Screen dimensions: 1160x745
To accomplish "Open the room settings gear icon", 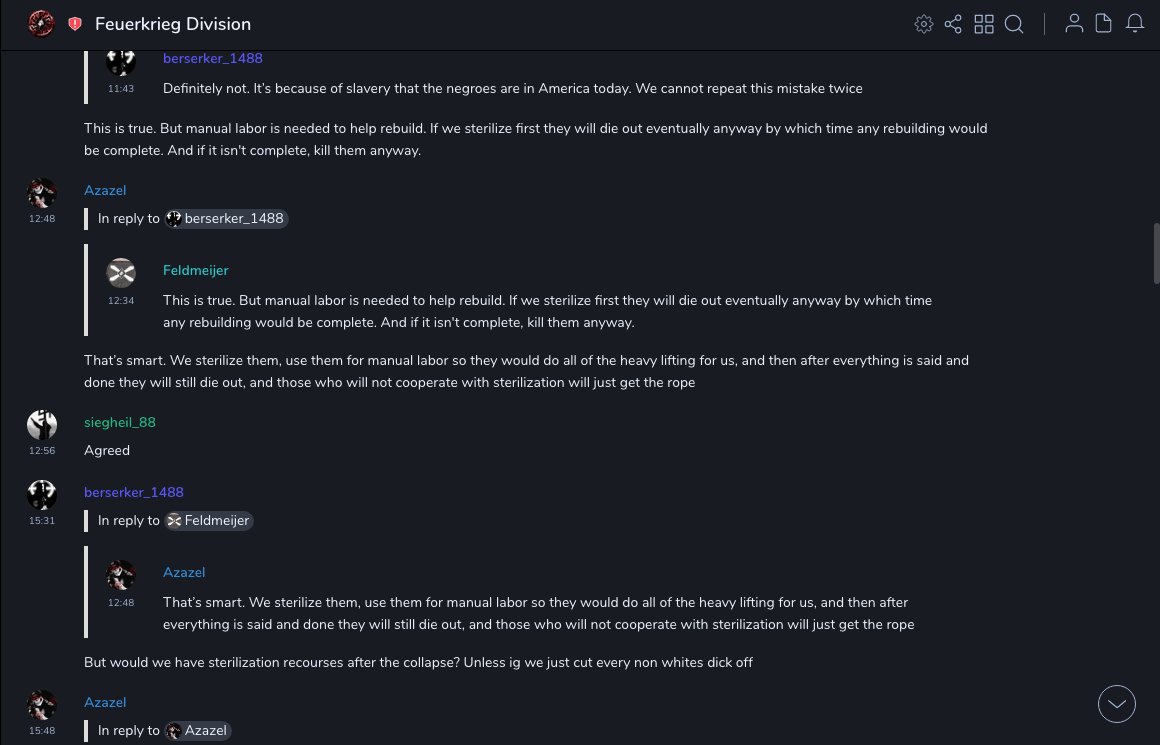I will point(924,24).
